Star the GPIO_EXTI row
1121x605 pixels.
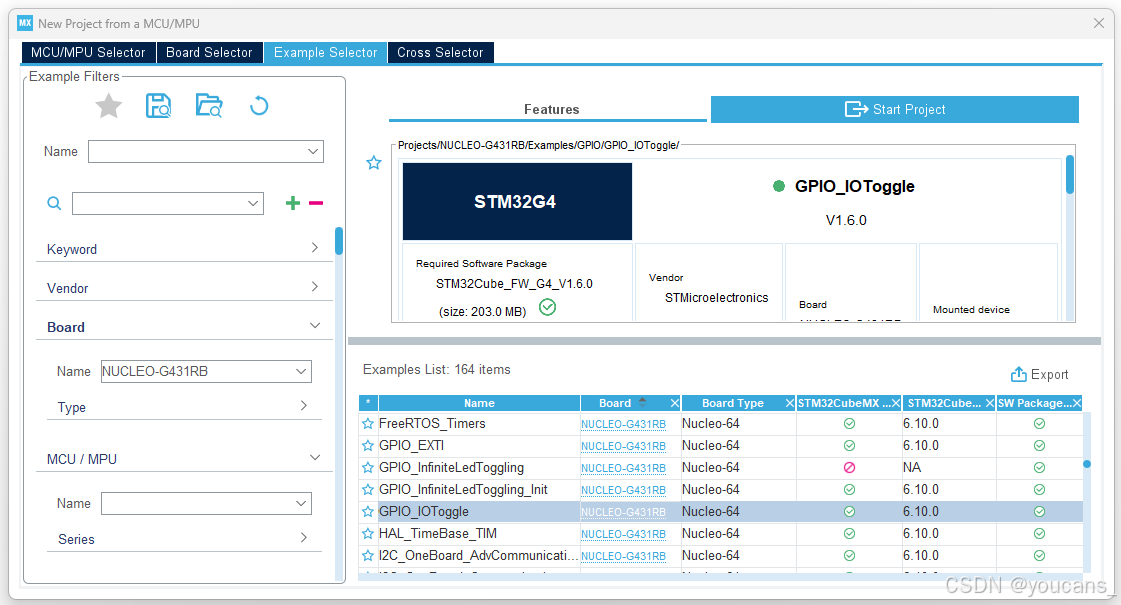[x=367, y=446]
